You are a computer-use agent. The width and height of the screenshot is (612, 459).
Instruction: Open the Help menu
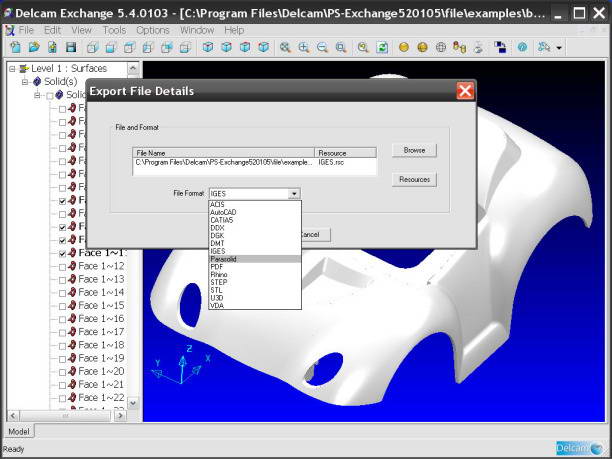[x=234, y=30]
